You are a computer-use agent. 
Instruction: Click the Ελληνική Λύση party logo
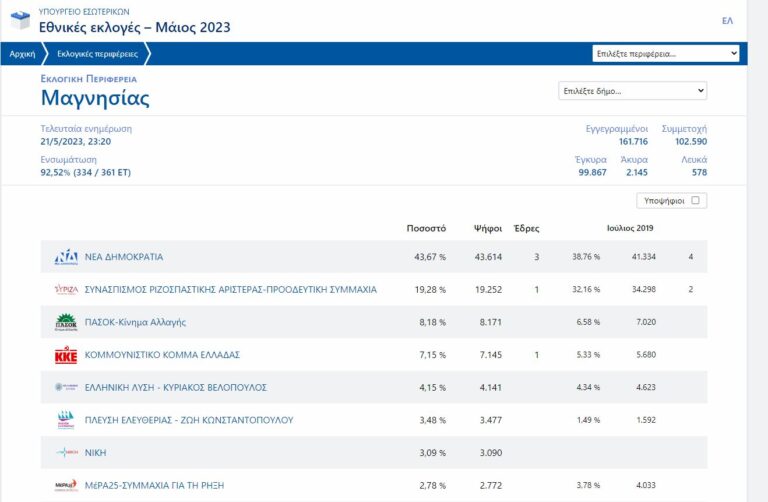(65, 387)
